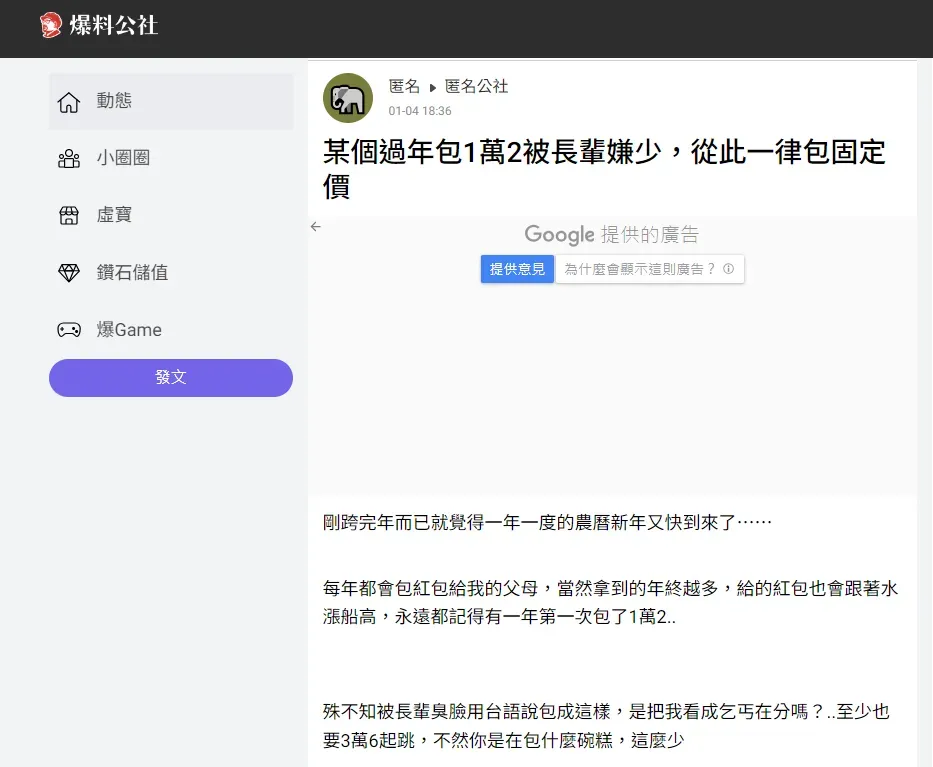Click 為什麼會顯示這則廣告？ button
This screenshot has height=767, width=933.
[x=650, y=269]
